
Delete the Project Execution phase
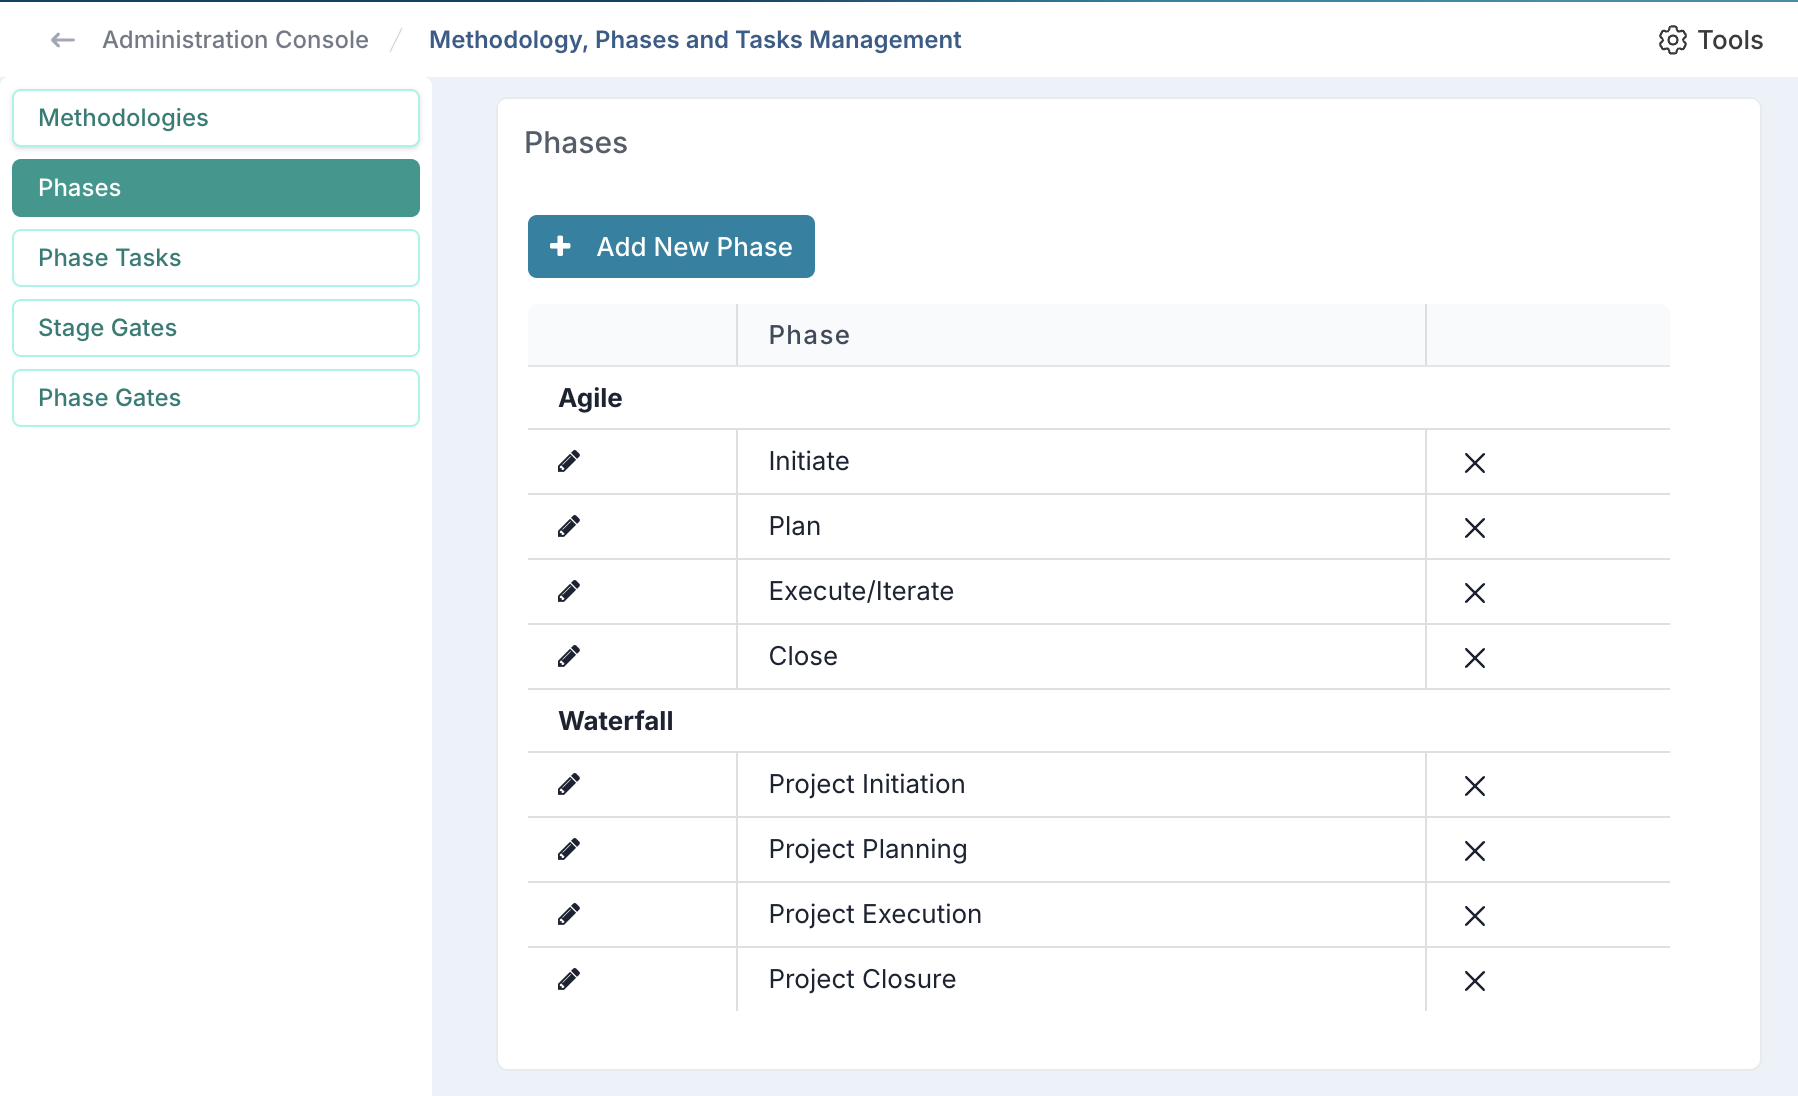[x=1474, y=916]
